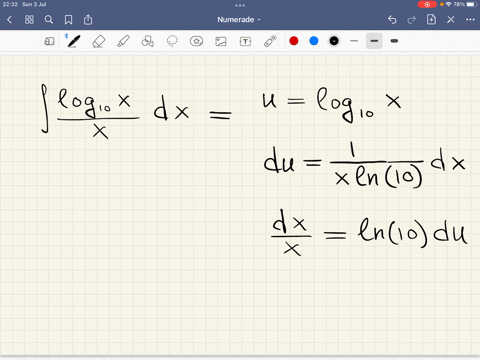The height and width of the screenshot is (360, 480).
Task: Tap the Wi-Fi status icon in the status bar
Action: click(x=448, y=4)
